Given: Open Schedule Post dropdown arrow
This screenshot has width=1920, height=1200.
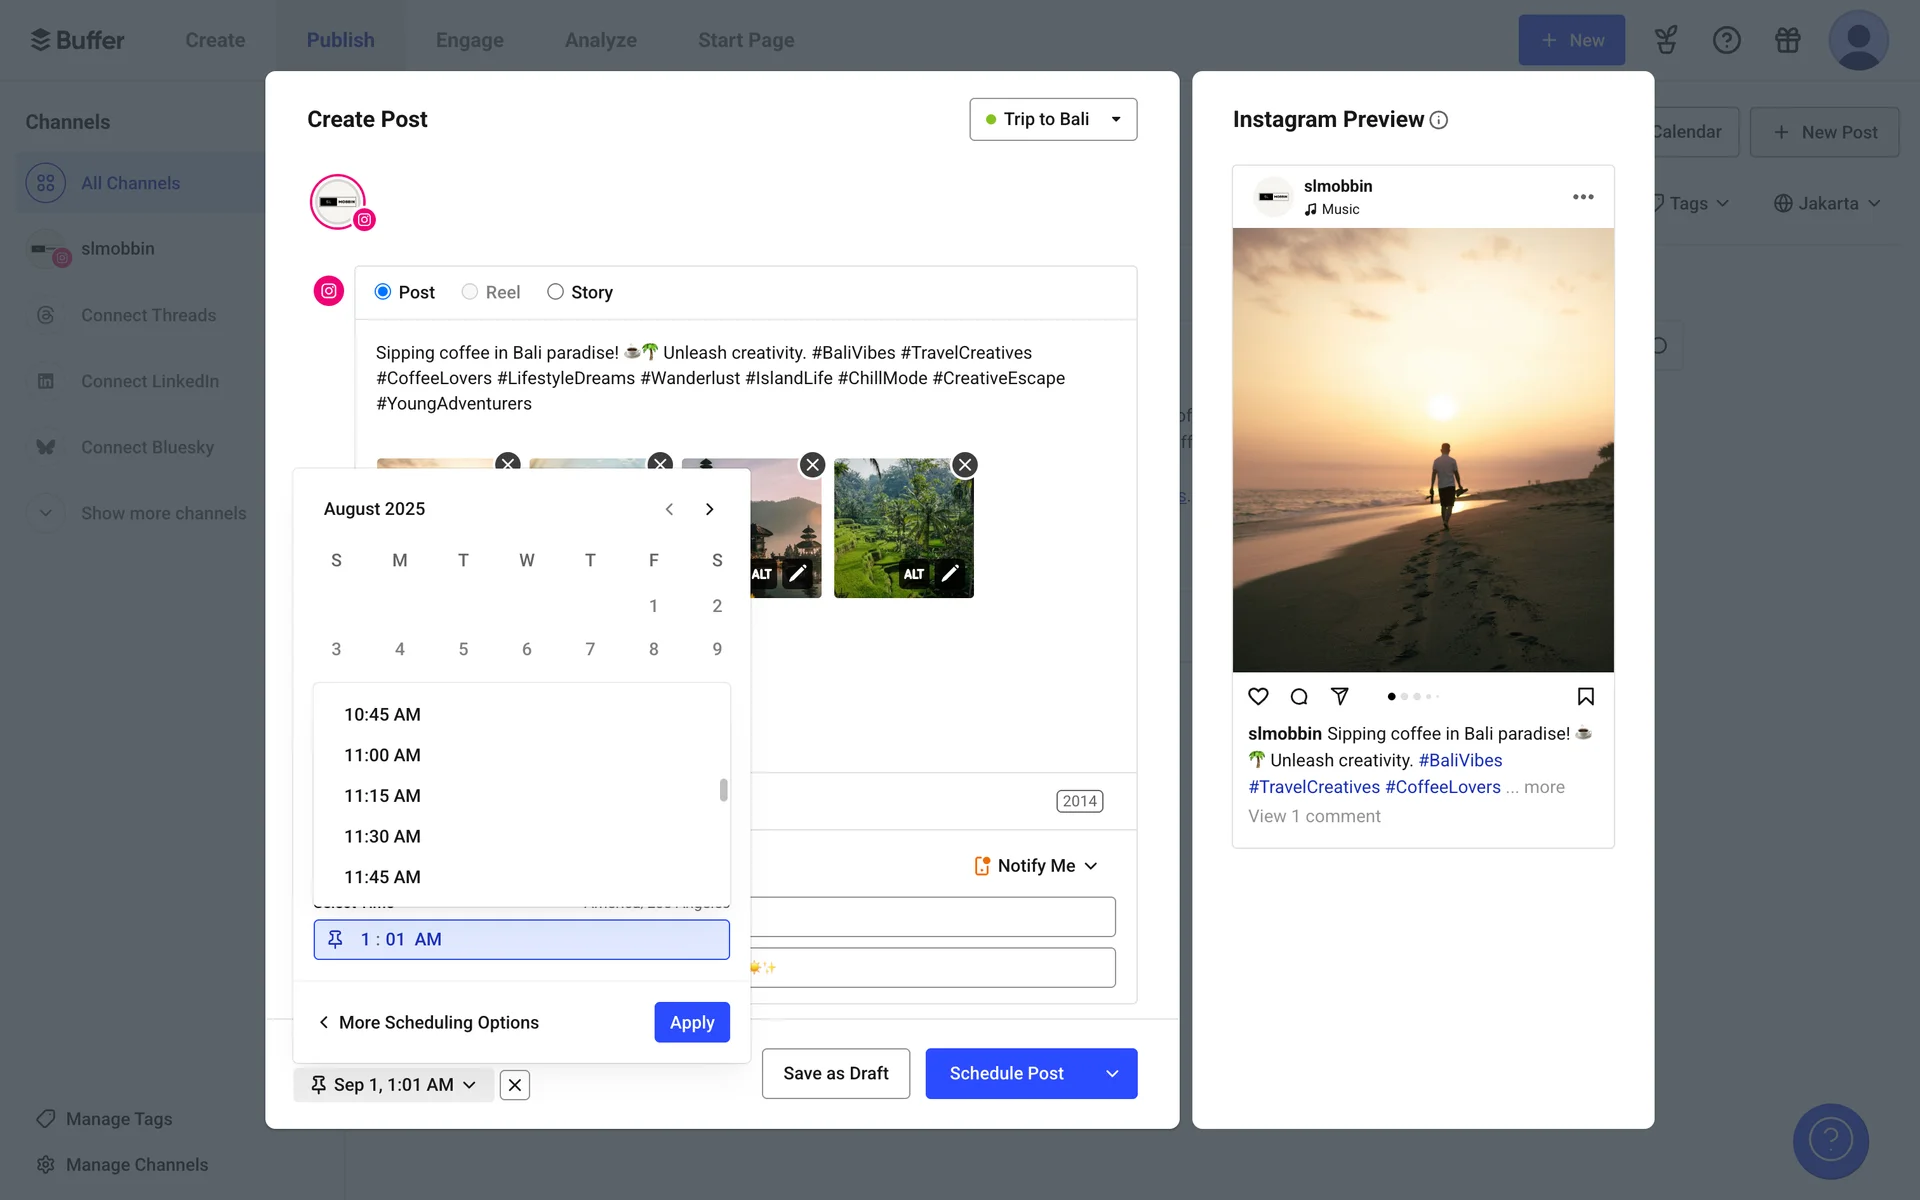Looking at the screenshot, I should 1112,1073.
